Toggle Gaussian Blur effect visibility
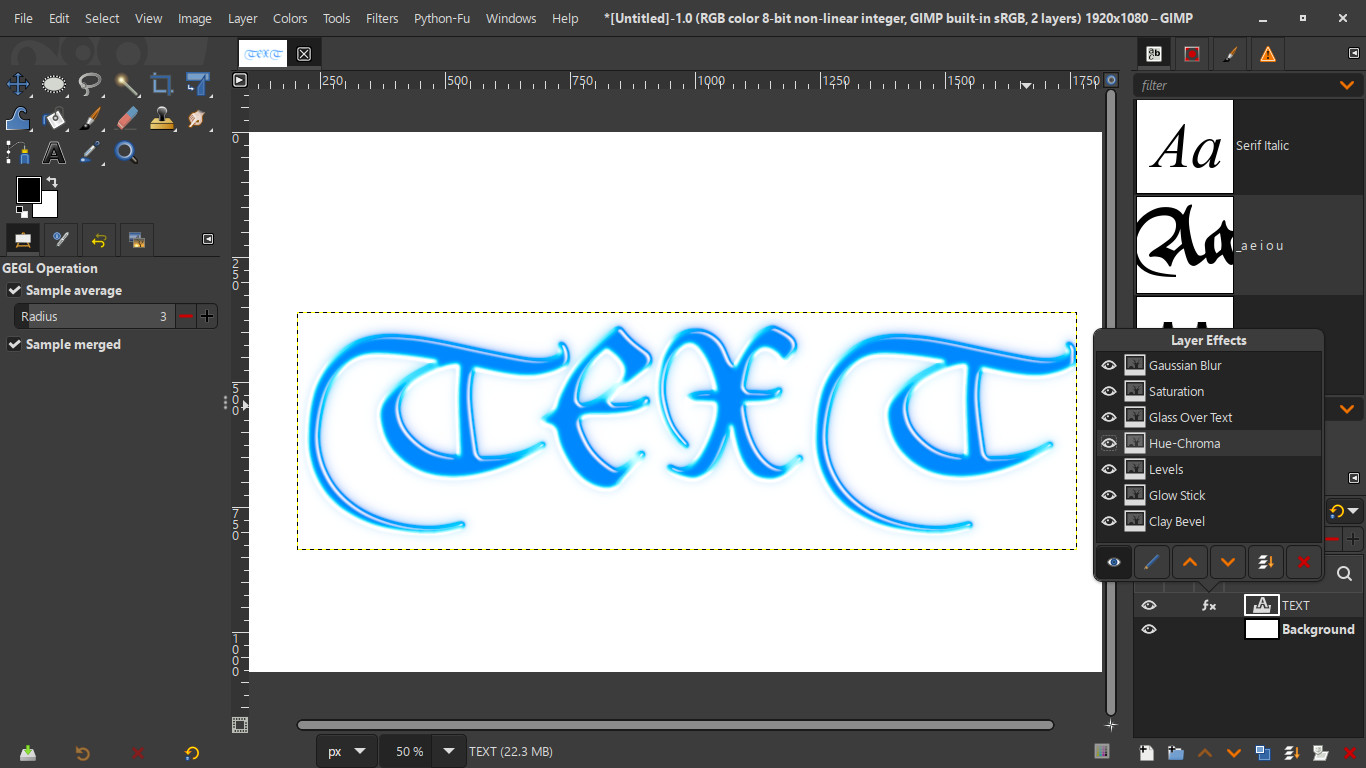This screenshot has width=1366, height=768. click(1109, 365)
